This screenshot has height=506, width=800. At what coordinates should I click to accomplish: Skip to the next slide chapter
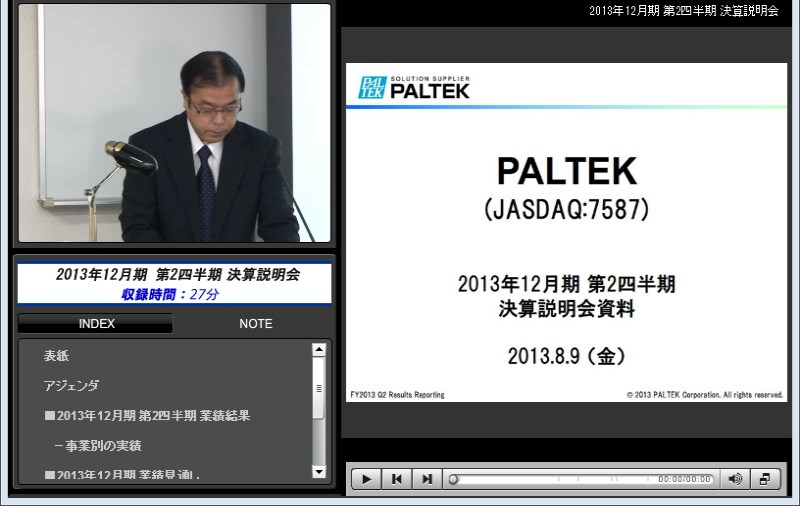tap(427, 479)
